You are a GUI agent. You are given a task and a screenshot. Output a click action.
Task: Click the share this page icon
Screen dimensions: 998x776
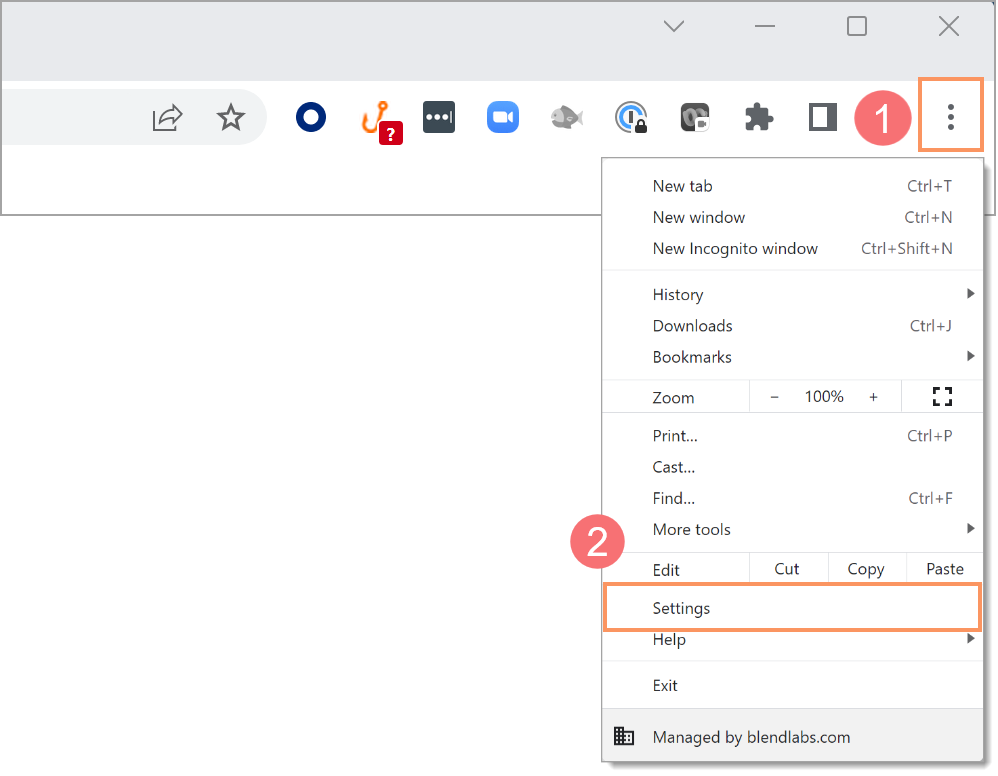[x=167, y=117]
